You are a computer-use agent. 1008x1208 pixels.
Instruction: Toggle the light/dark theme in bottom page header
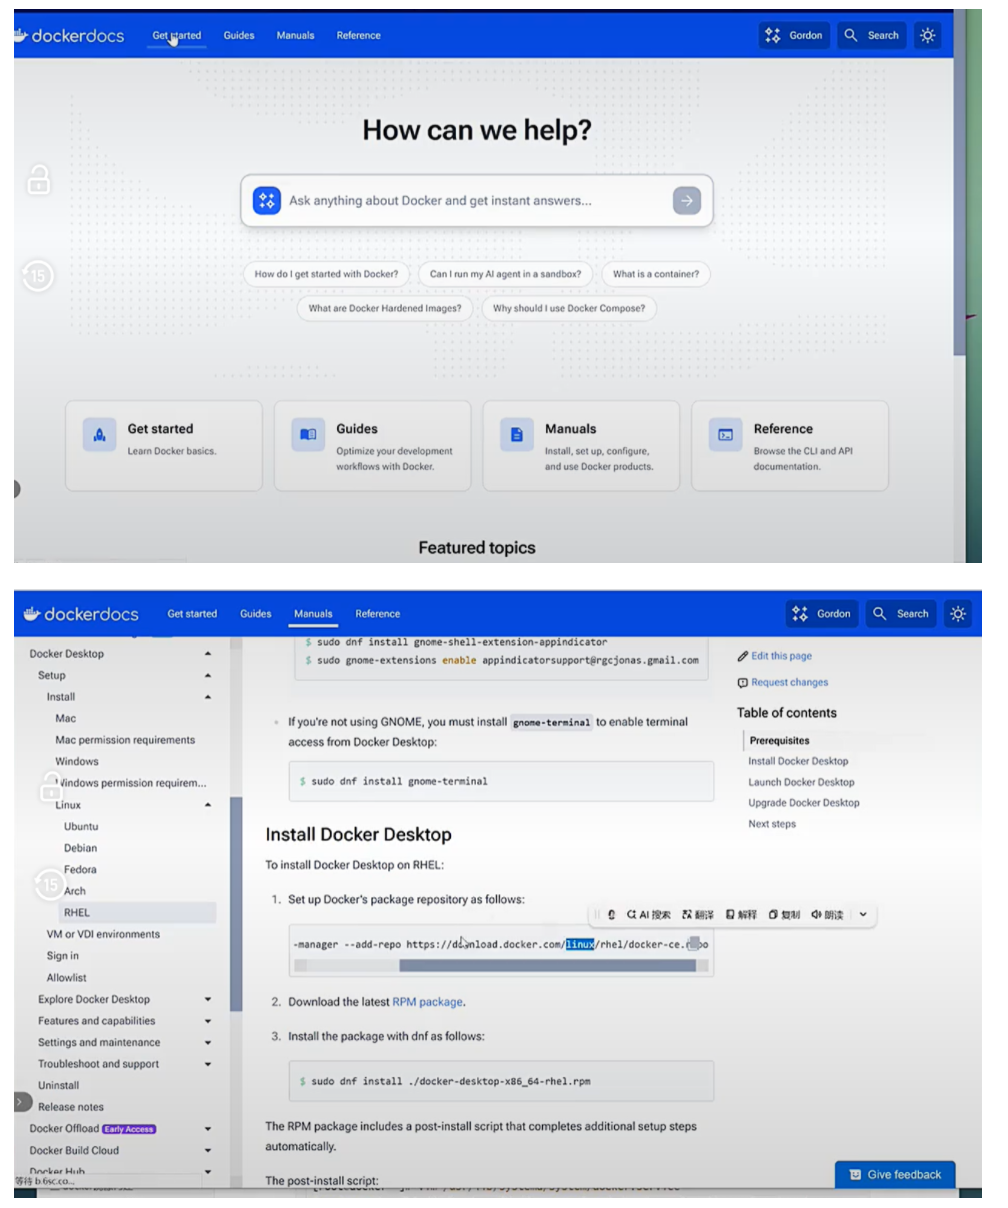point(957,614)
